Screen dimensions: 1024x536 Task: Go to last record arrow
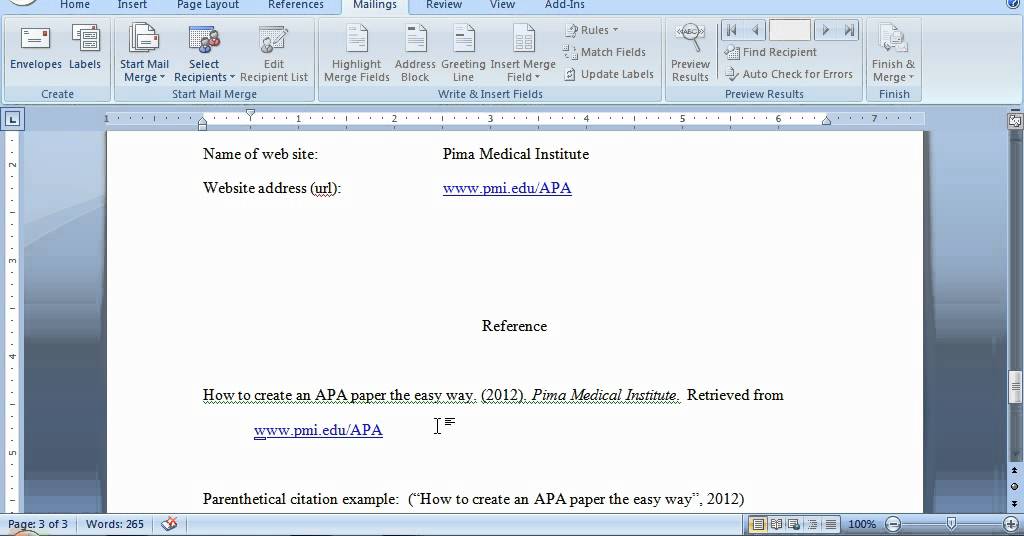click(849, 30)
